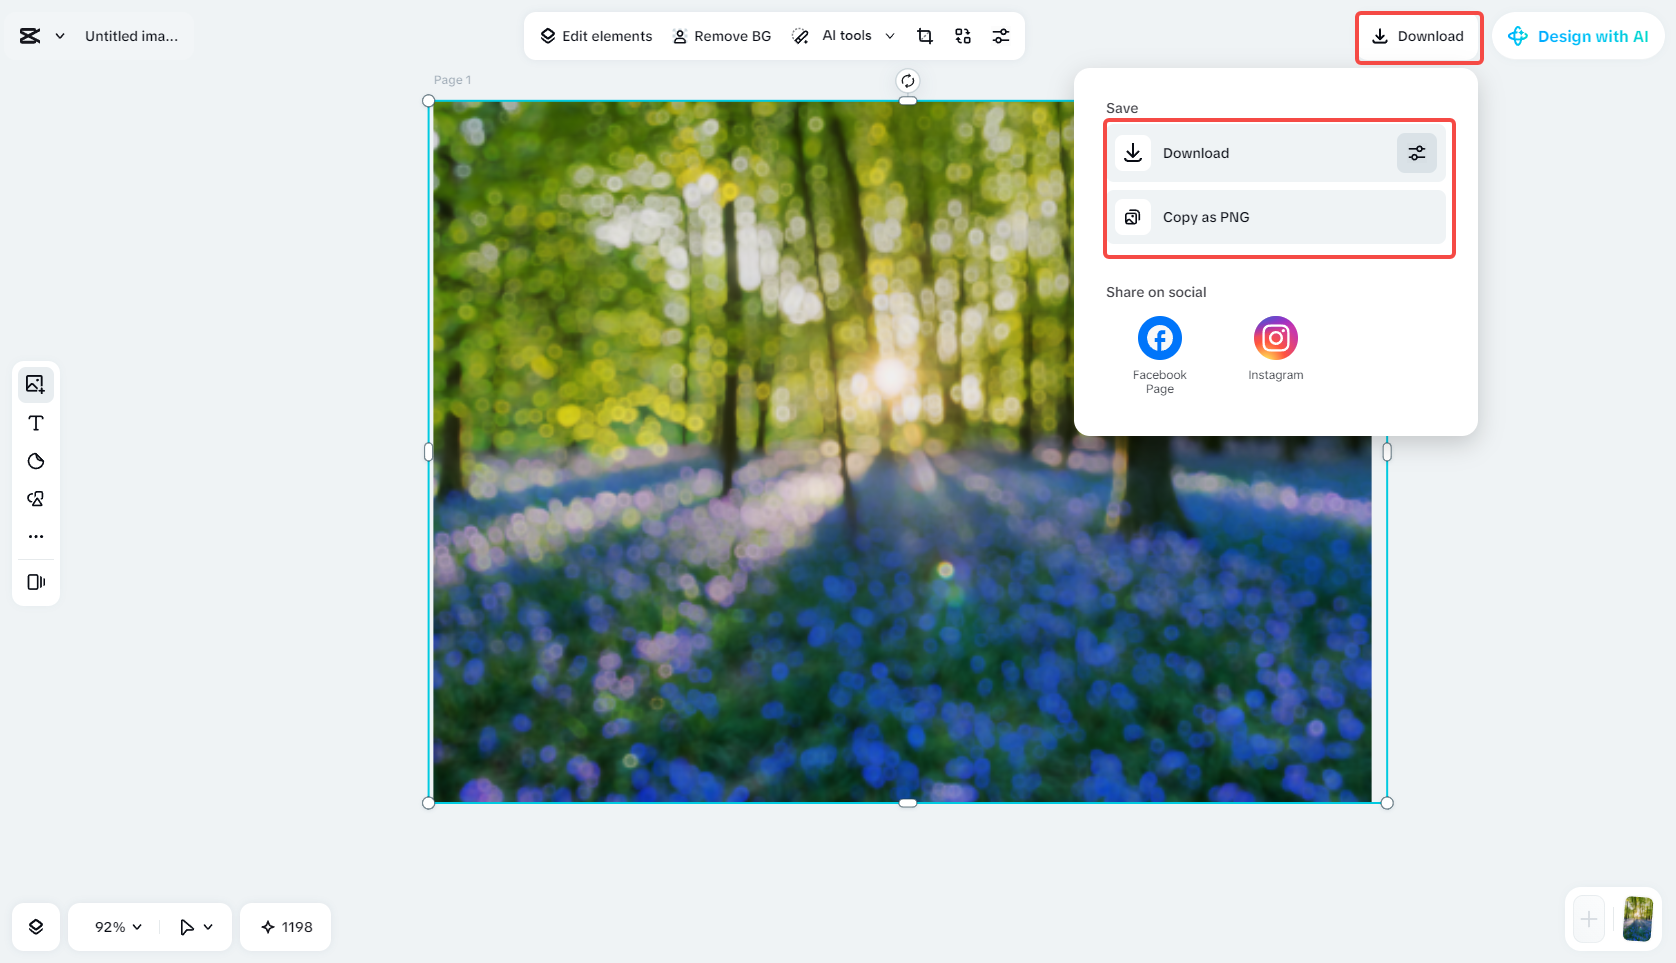The height and width of the screenshot is (963, 1676).
Task: Open more tools ellipsis in sidebar
Action: pos(36,537)
